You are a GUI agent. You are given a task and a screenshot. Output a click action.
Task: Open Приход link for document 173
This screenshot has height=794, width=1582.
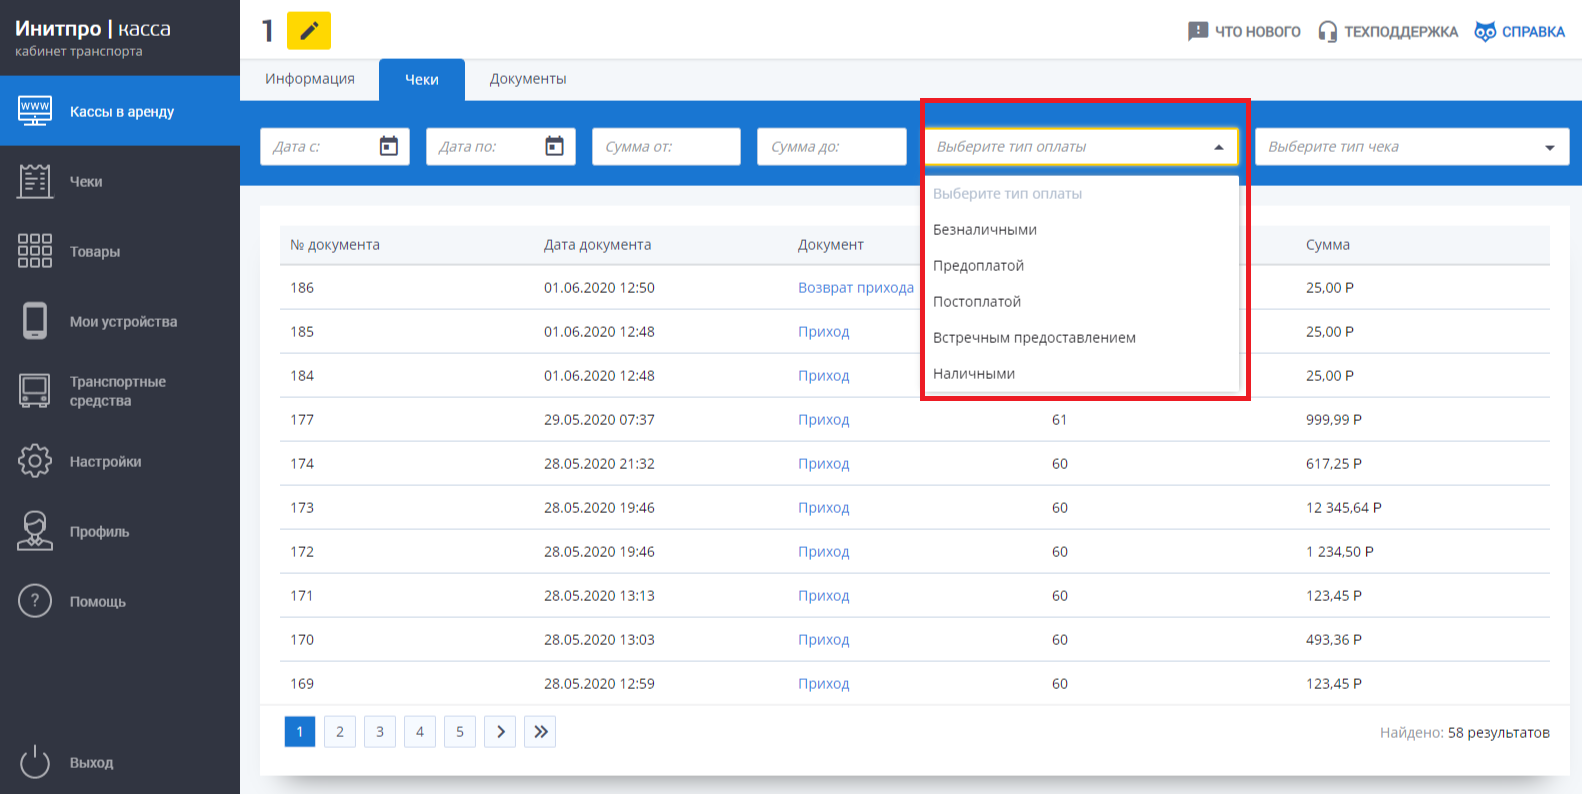pos(824,507)
